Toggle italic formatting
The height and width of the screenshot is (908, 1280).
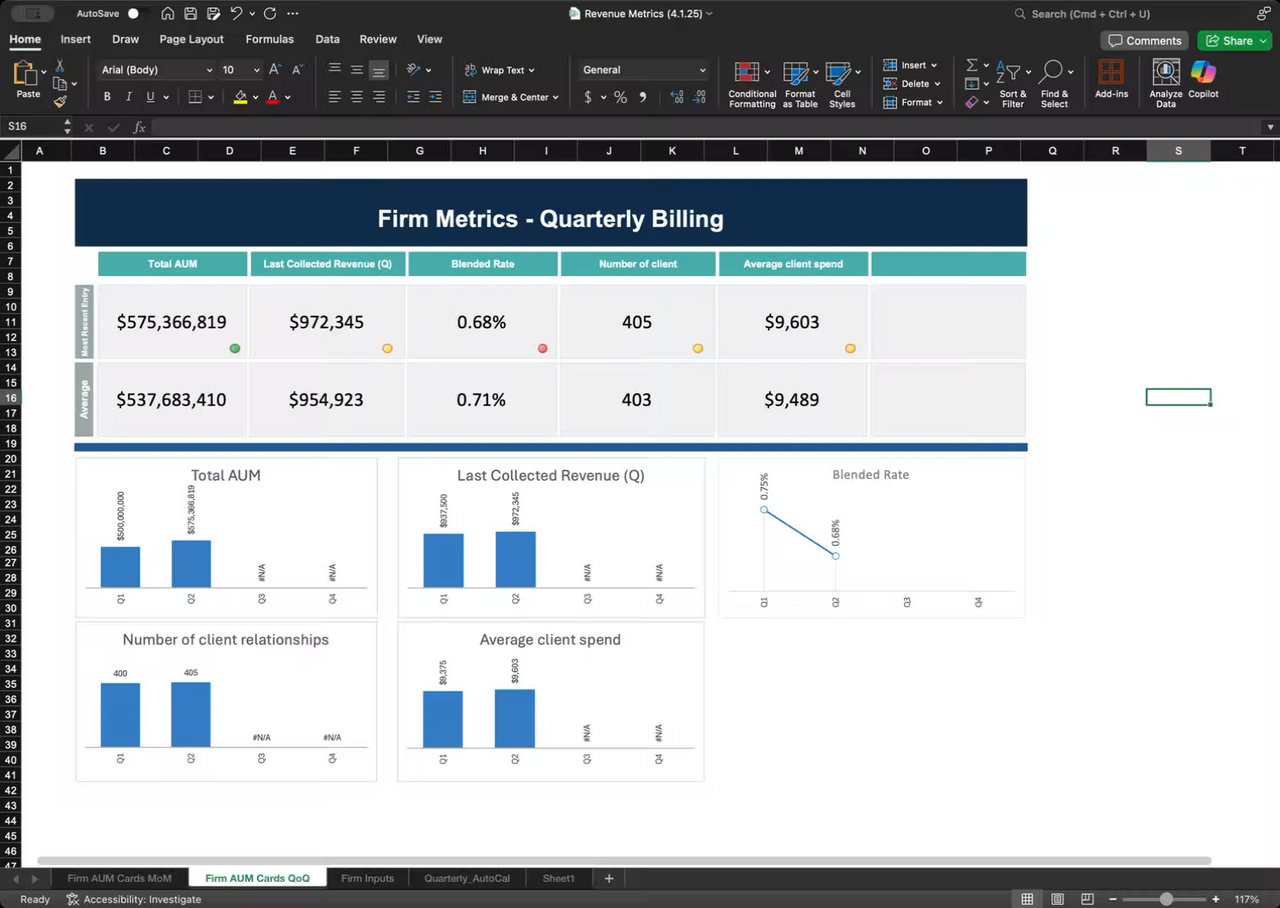[129, 97]
